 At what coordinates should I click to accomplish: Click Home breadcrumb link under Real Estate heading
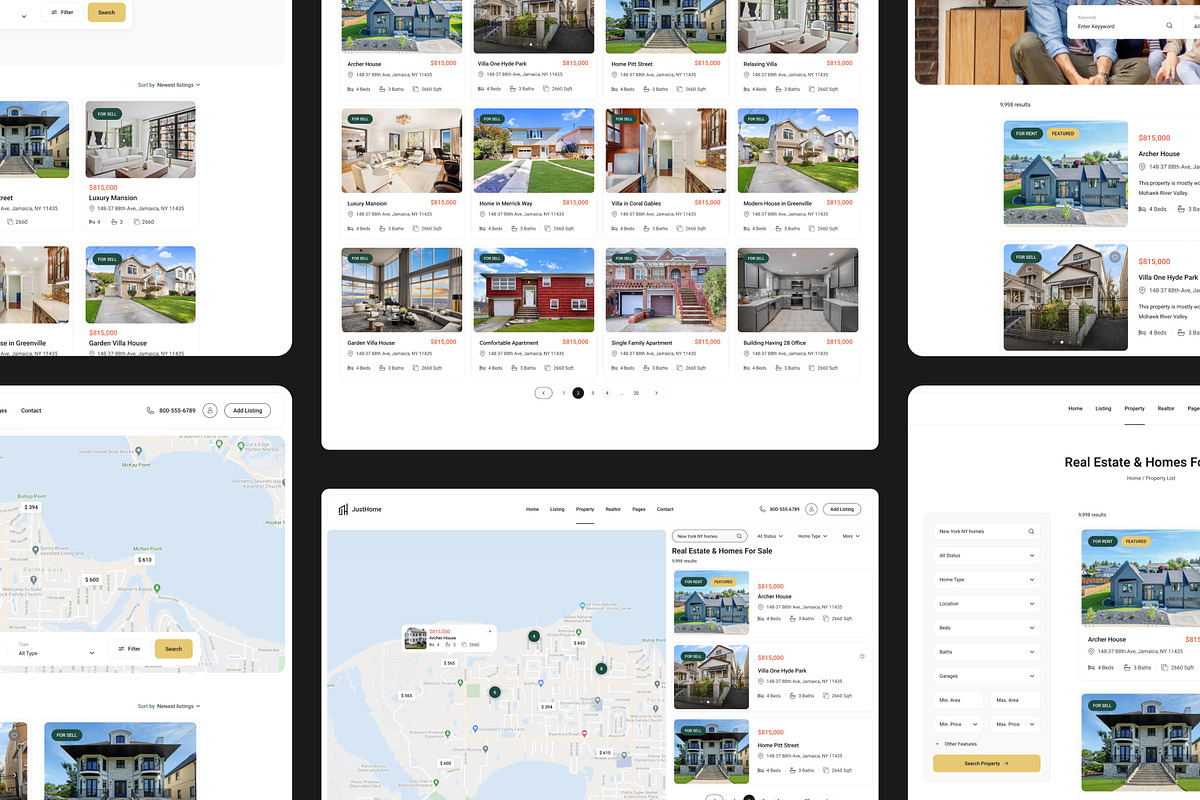pyautogui.click(x=1133, y=478)
